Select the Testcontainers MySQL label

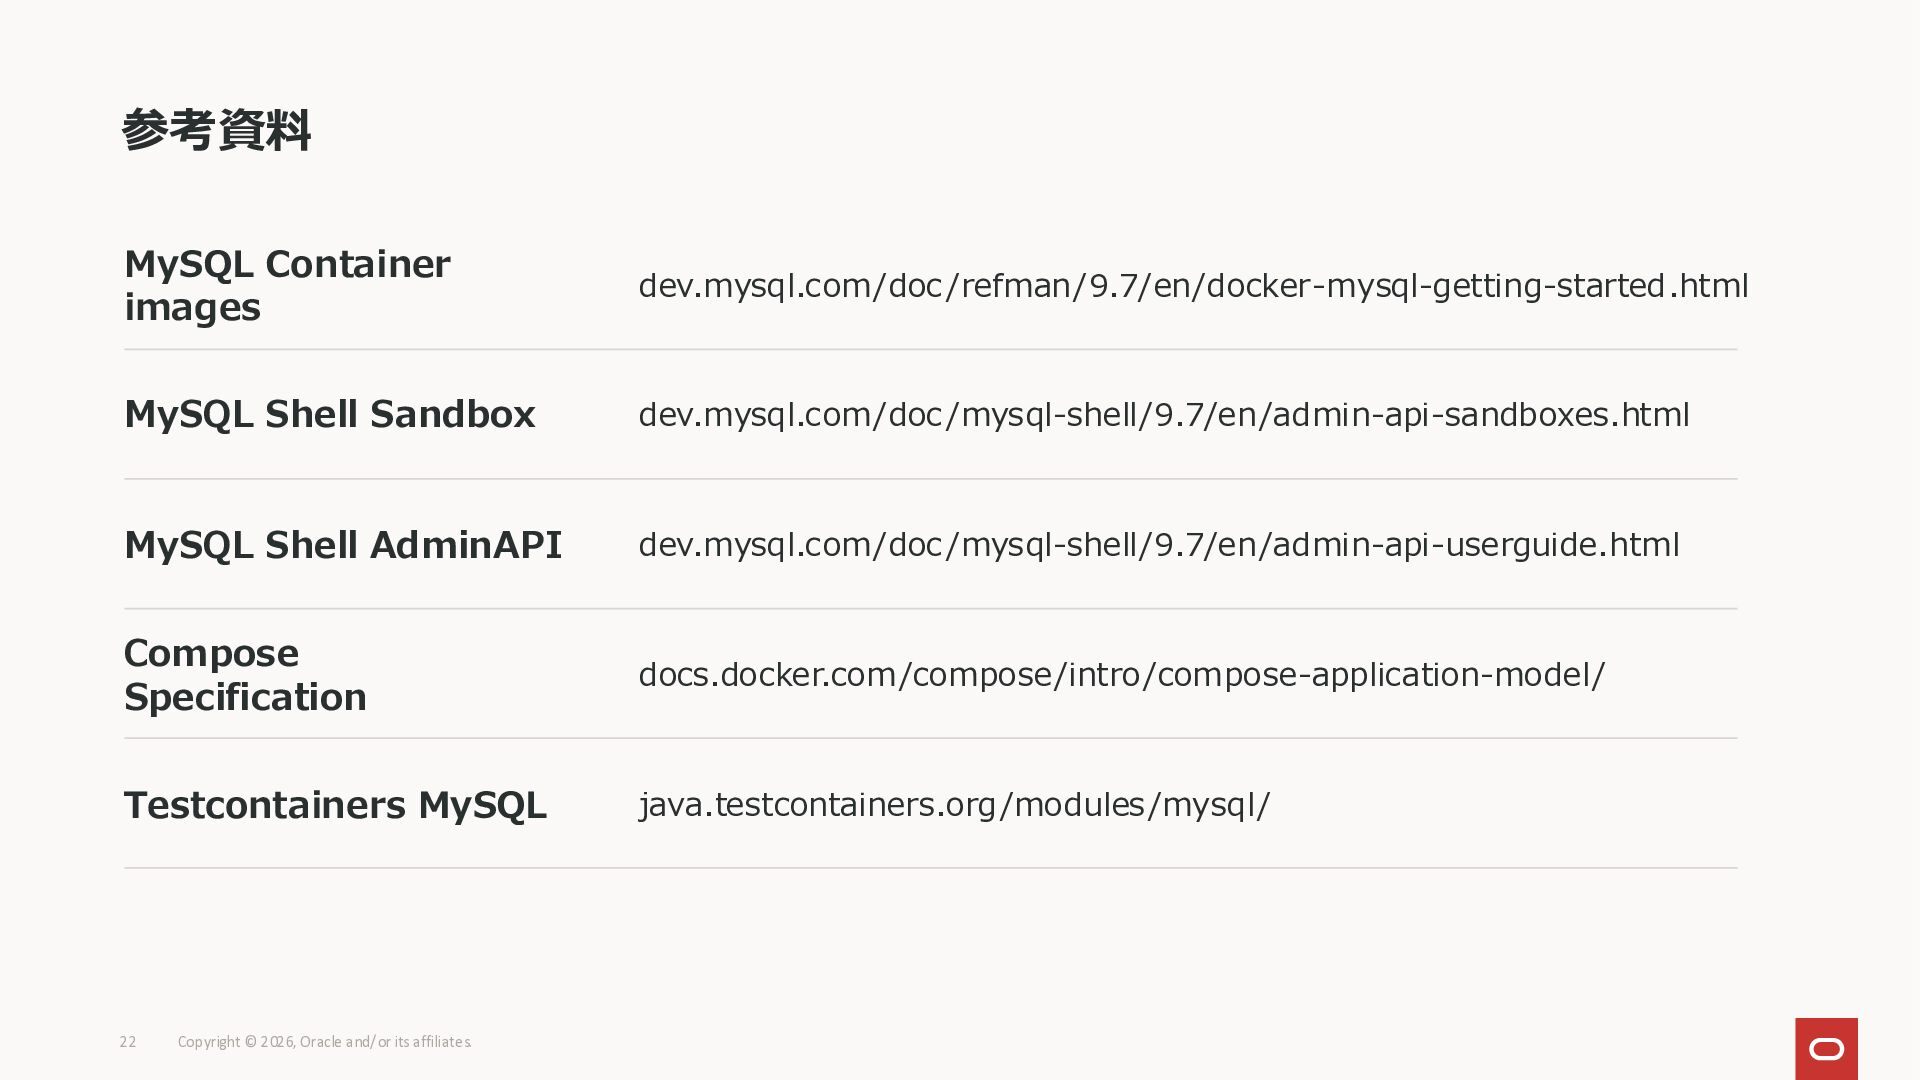335,805
